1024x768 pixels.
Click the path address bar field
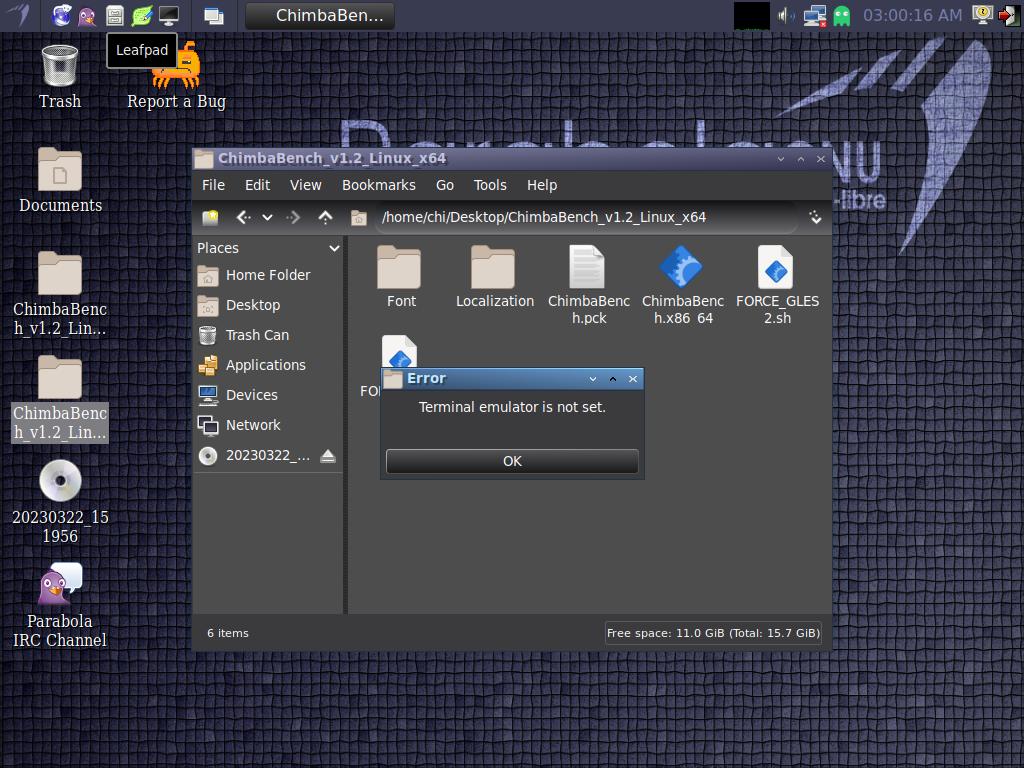click(585, 217)
